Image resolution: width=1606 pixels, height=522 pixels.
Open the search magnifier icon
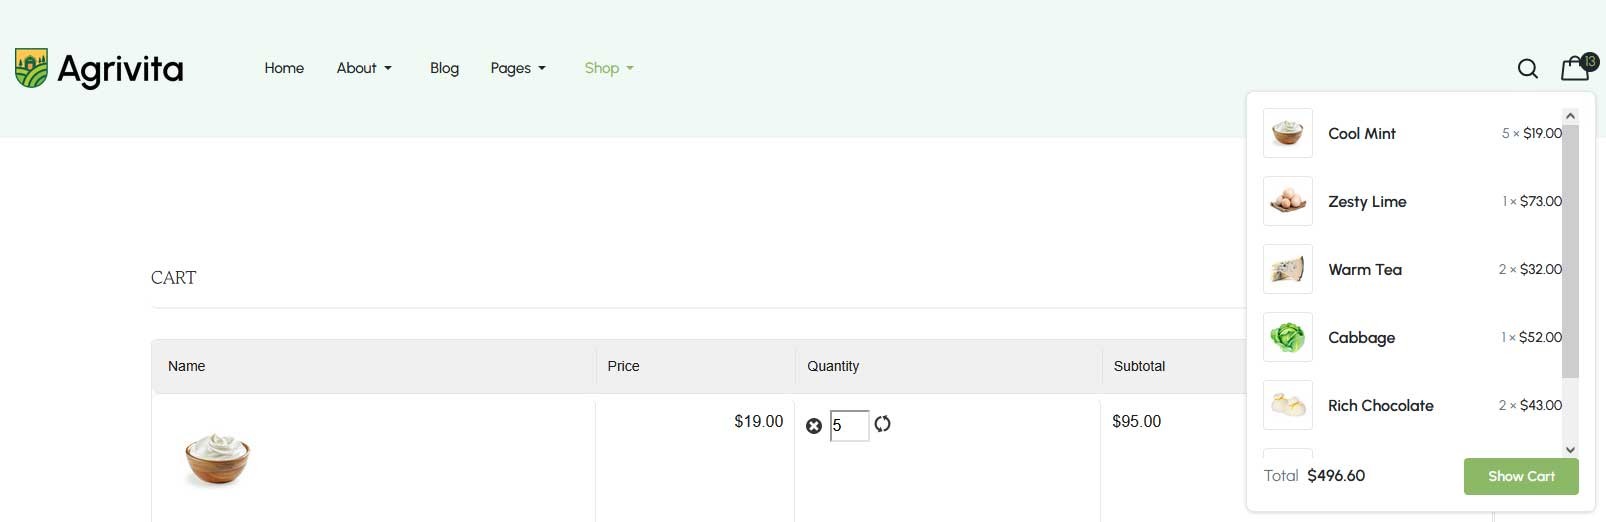[1527, 69]
